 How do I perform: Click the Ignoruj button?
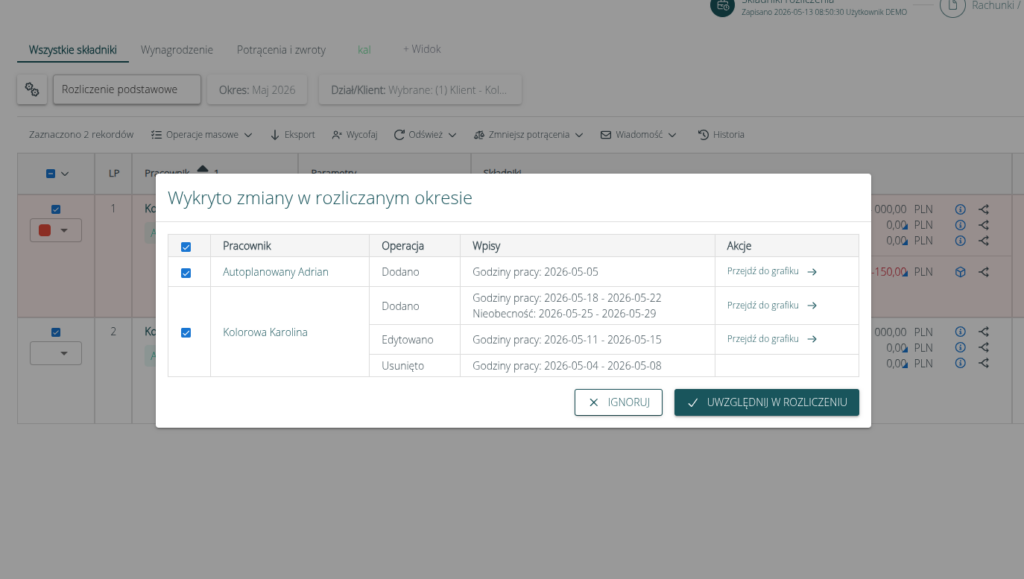coord(618,402)
